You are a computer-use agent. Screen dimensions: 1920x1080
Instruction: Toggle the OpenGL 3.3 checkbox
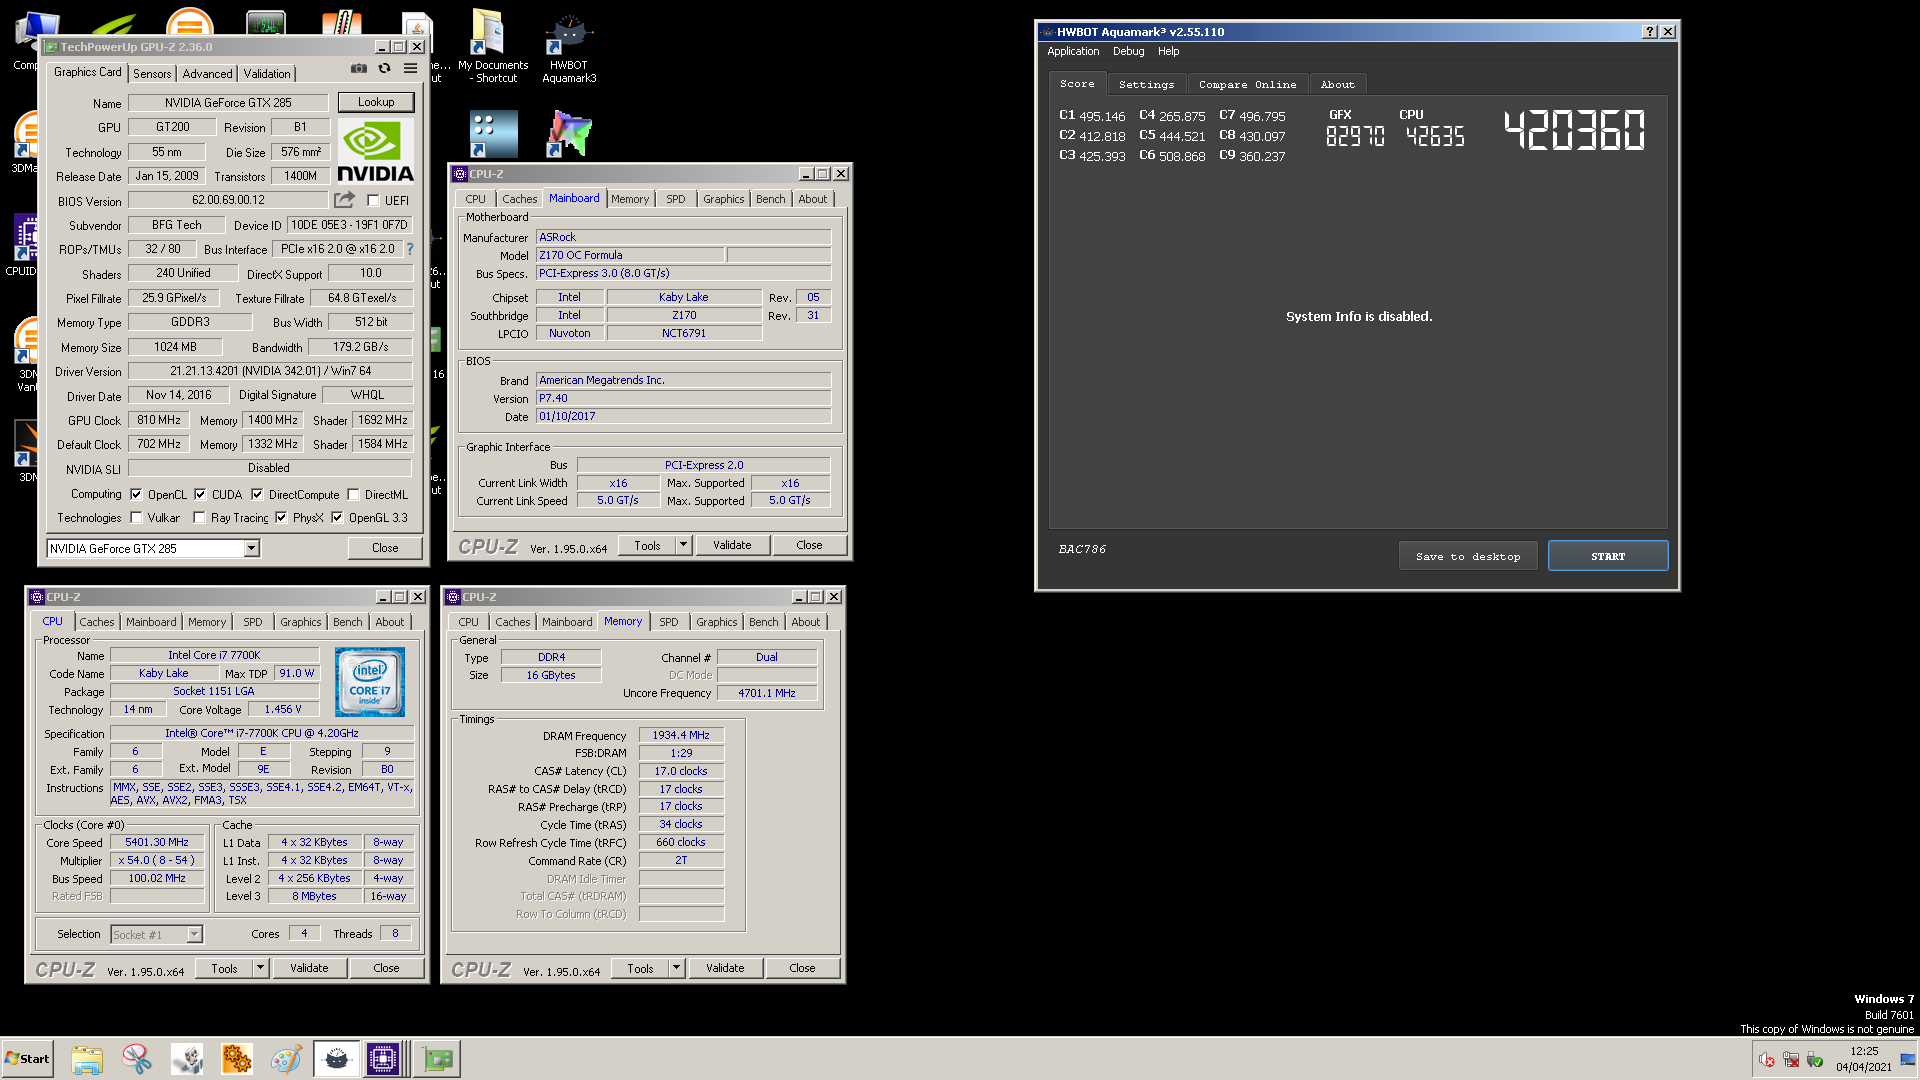pos(337,518)
